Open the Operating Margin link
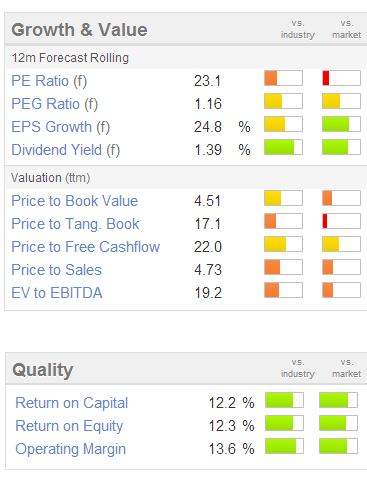This screenshot has height=483, width=367. (70, 449)
